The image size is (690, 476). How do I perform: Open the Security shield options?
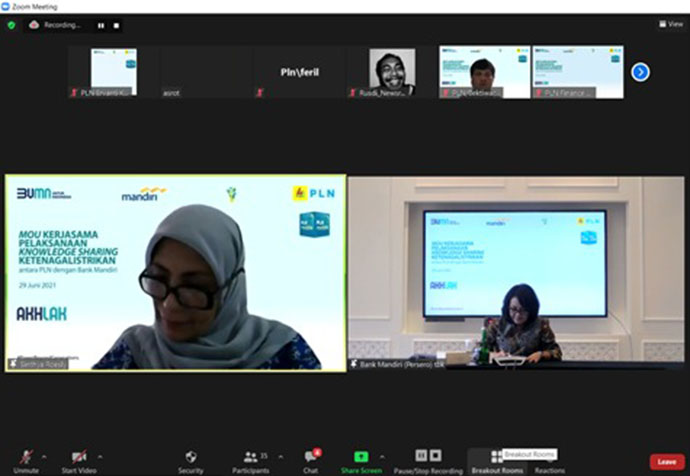(x=190, y=457)
